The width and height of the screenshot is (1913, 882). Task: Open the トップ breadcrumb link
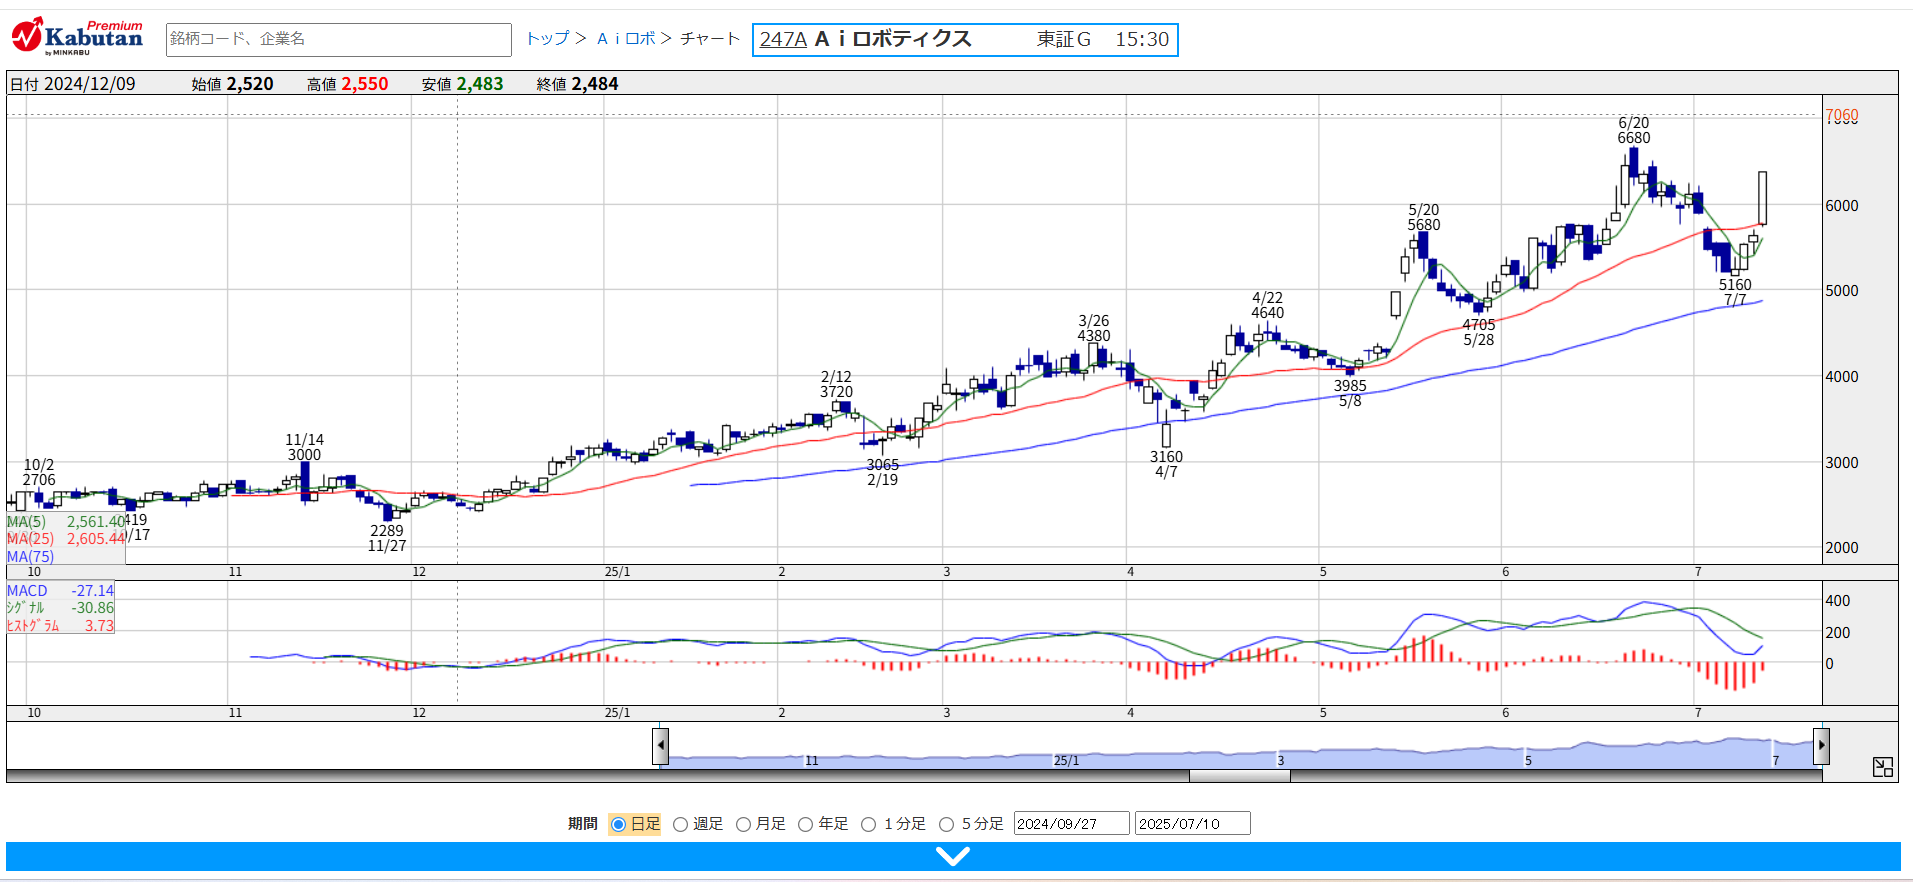[x=547, y=39]
